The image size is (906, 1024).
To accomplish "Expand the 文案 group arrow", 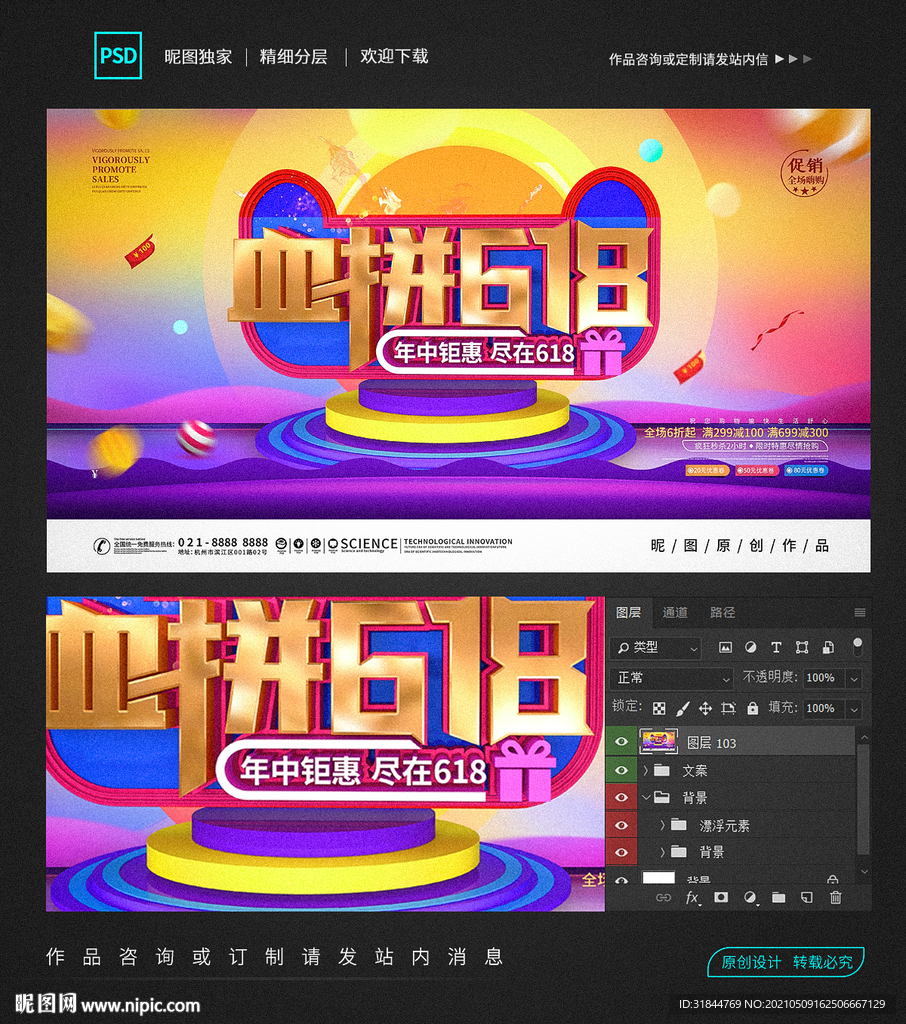I will pos(645,770).
